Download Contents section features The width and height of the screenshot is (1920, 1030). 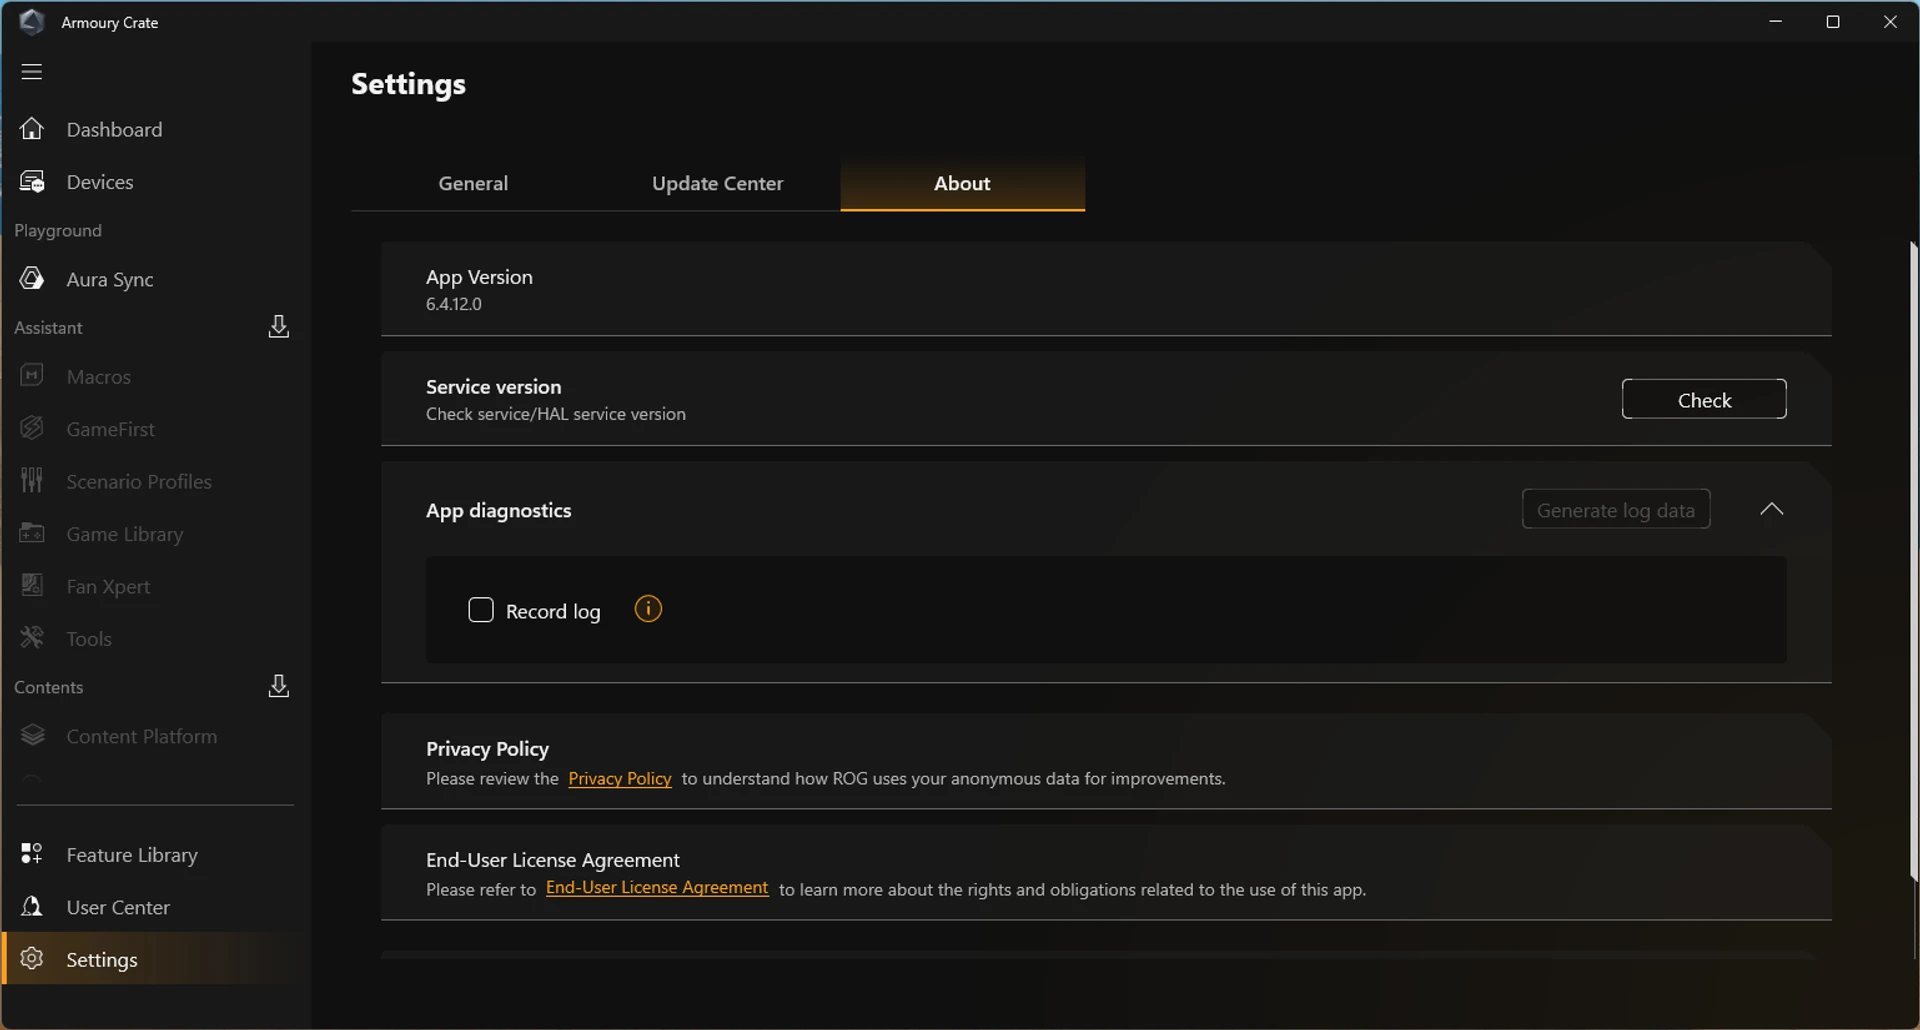click(x=279, y=686)
